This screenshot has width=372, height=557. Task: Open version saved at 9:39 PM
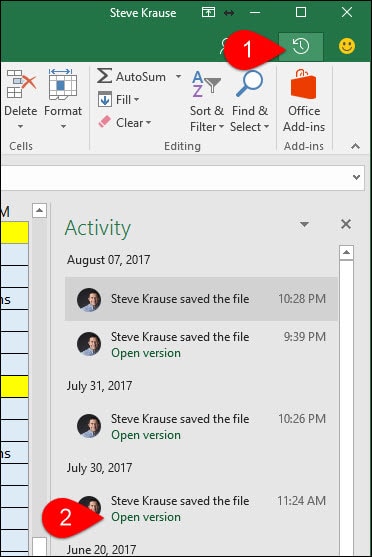pyautogui.click(x=146, y=353)
